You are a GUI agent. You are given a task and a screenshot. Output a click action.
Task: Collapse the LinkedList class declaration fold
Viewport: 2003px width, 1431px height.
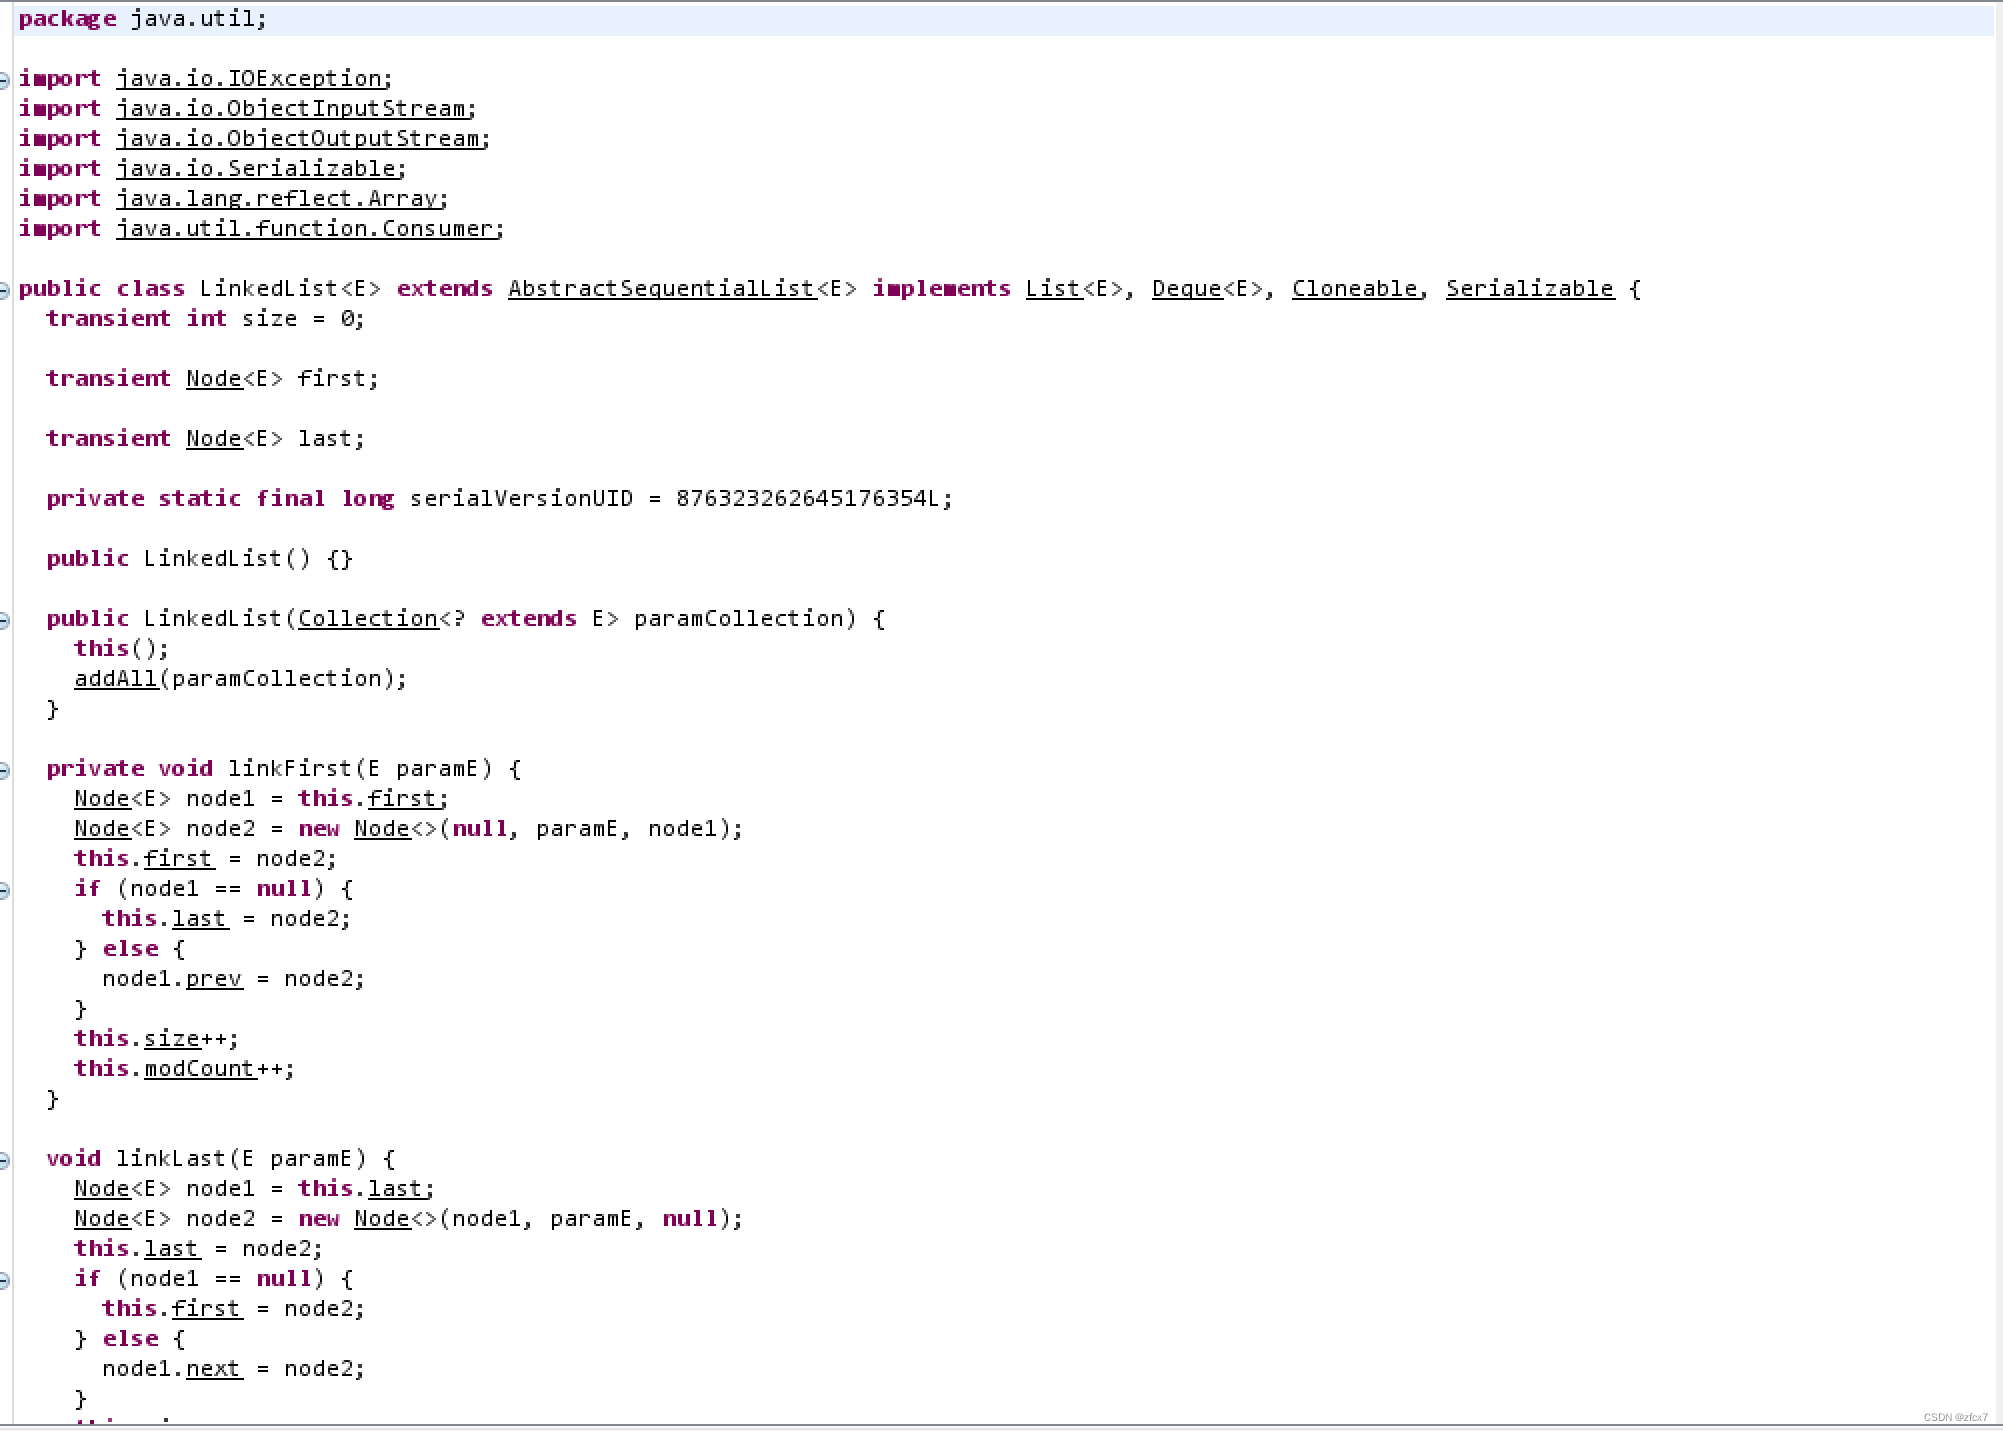[x=4, y=290]
